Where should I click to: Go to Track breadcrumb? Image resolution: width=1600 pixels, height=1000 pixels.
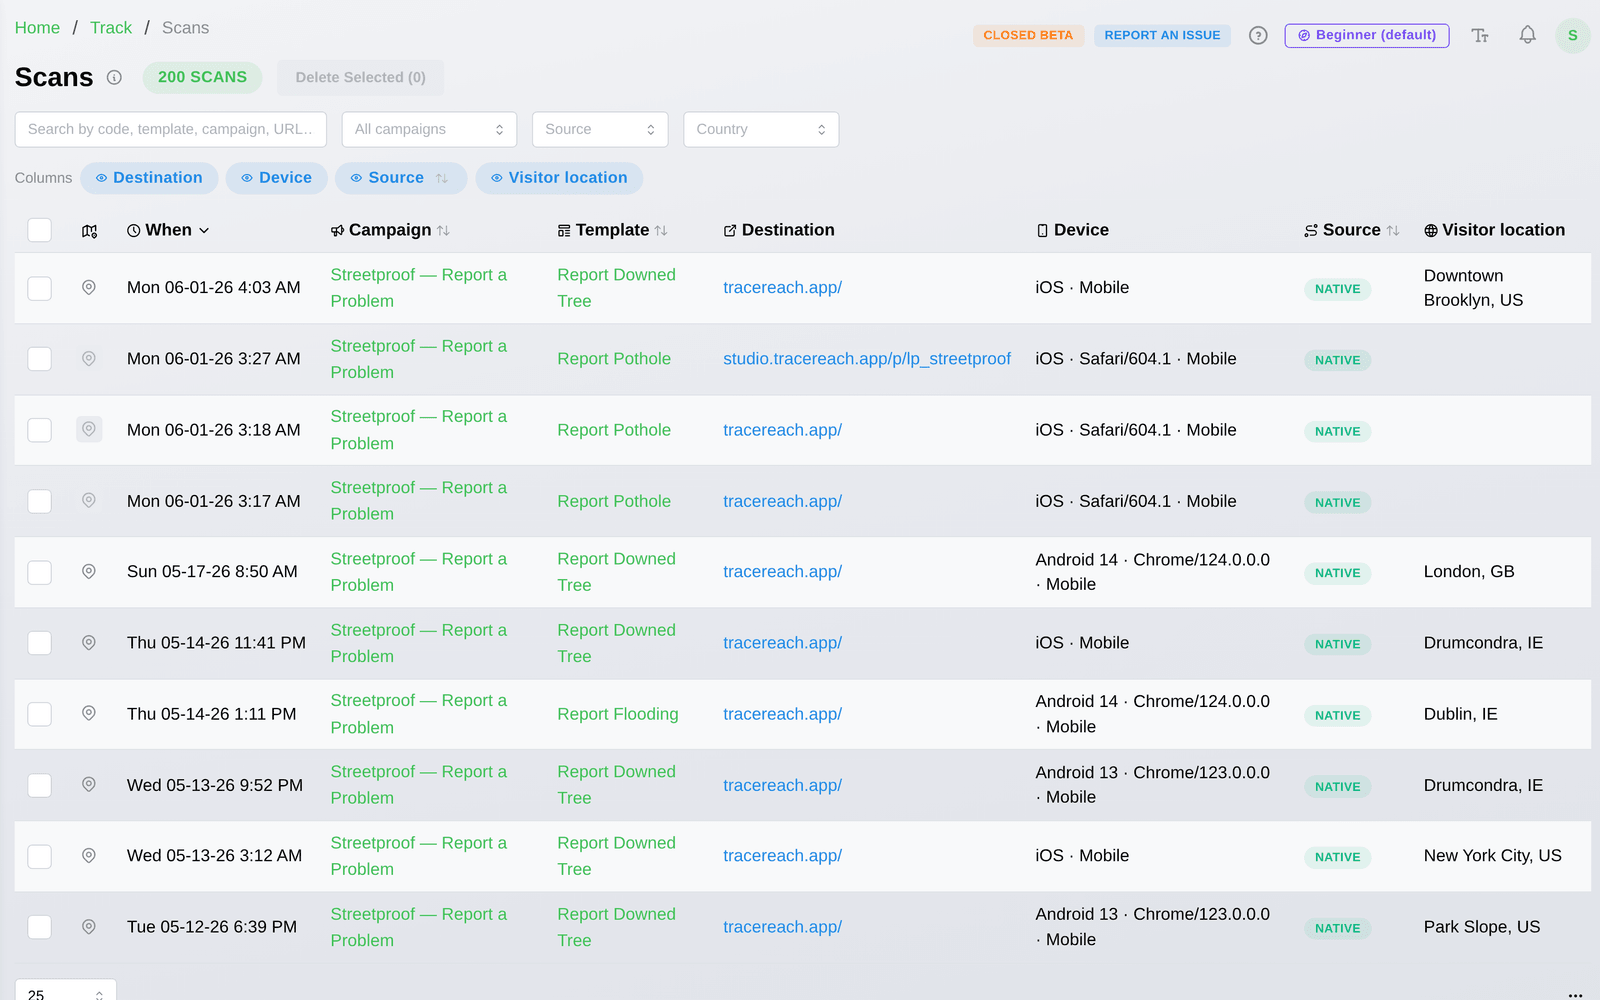click(111, 28)
